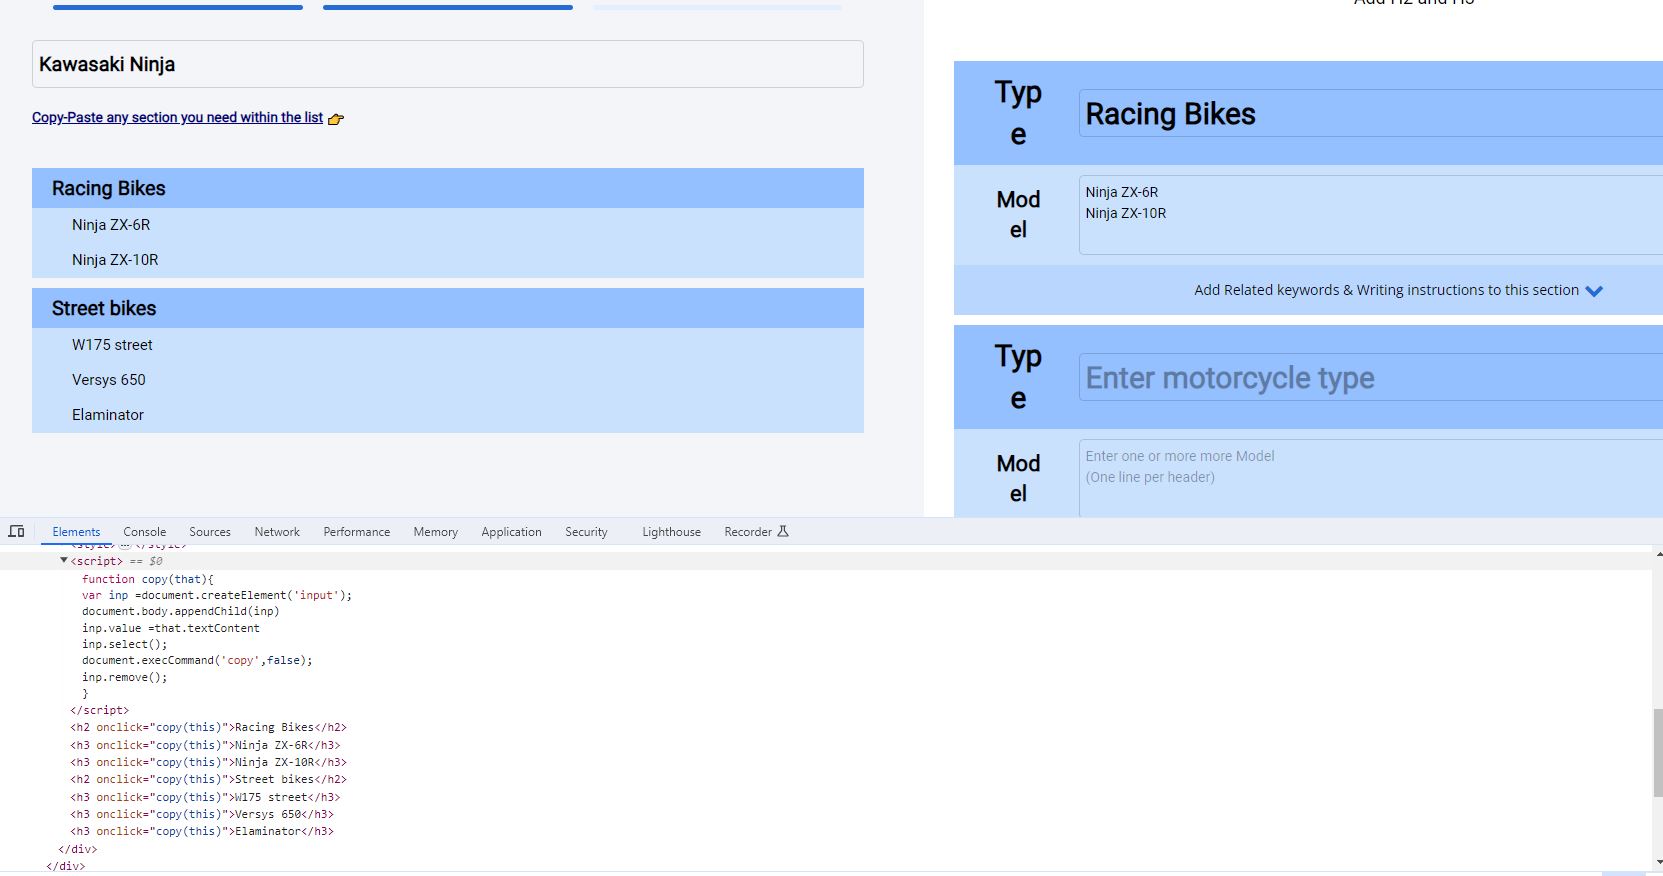Focus the Kawasaki Ninja title field
This screenshot has width=1663, height=876.
(x=448, y=64)
